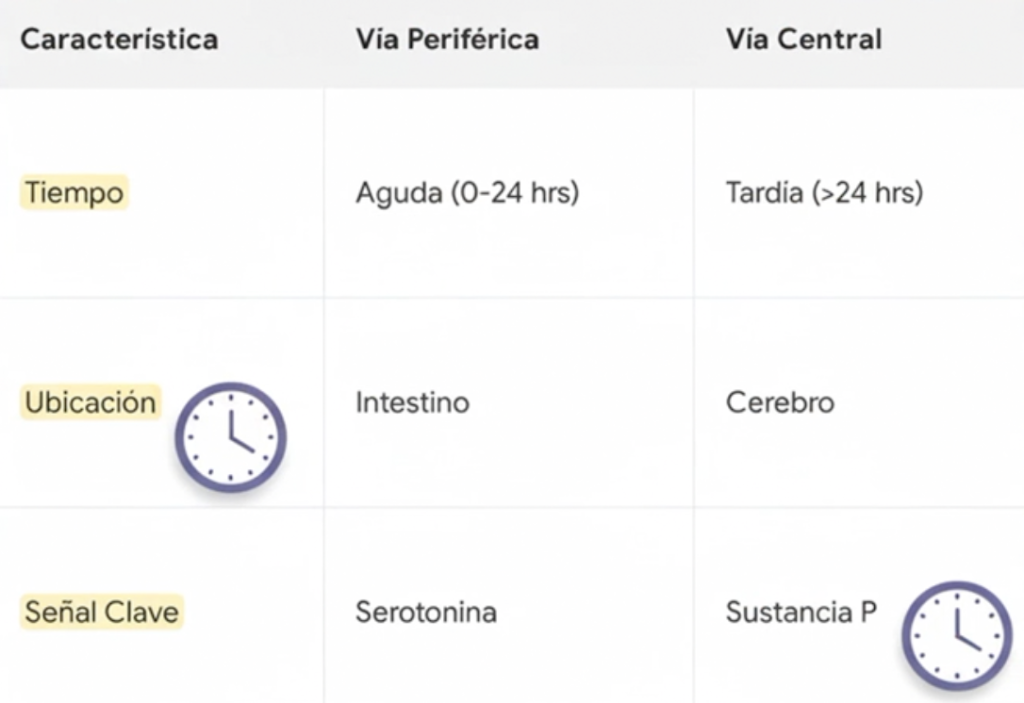This screenshot has width=1024, height=703.
Task: Click the word Aguda in the Tiempo row
Action: 397,193
